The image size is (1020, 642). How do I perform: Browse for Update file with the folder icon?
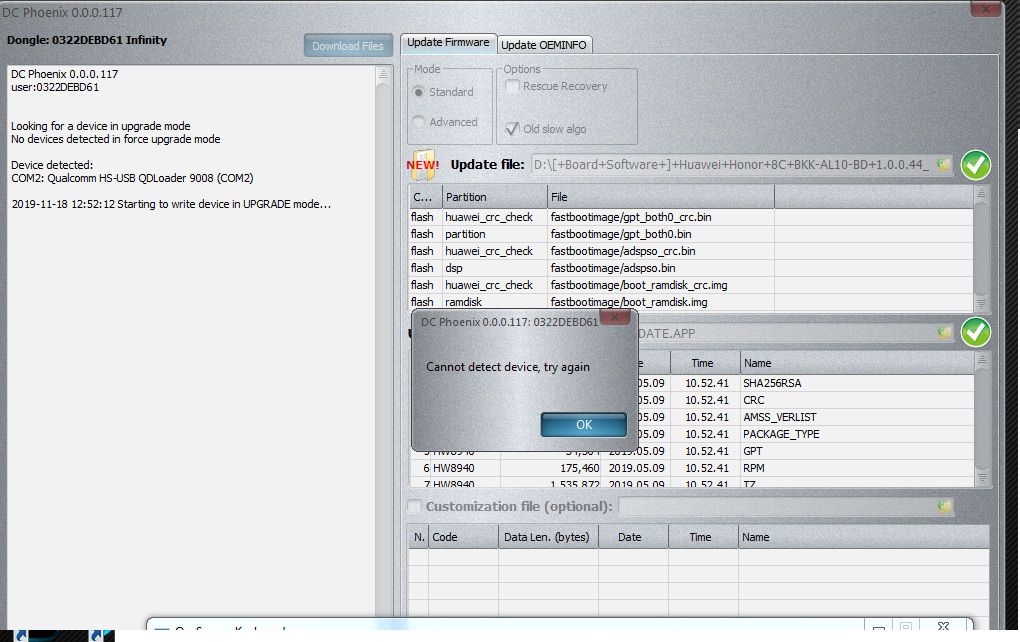point(943,165)
